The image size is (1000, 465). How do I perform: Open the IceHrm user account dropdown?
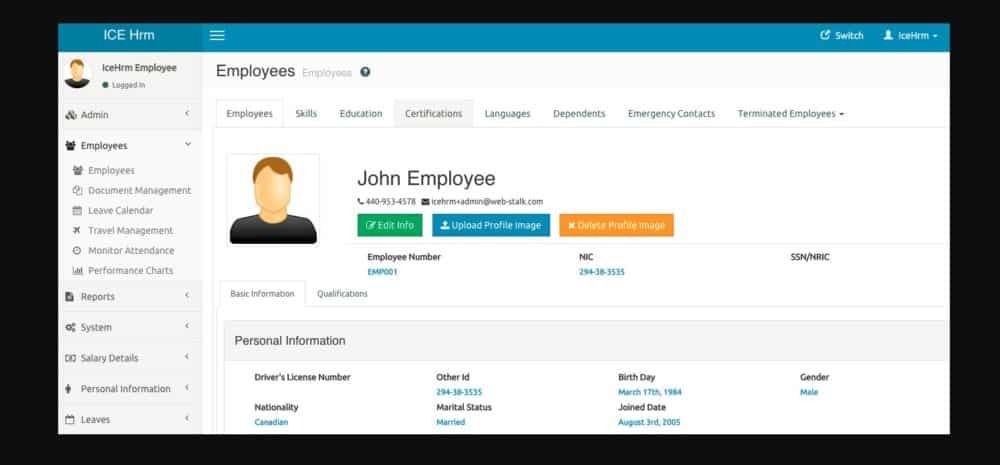pyautogui.click(x=910, y=36)
